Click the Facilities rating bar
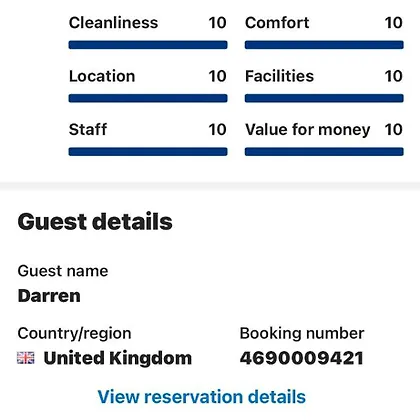420x420 pixels. pos(324,98)
